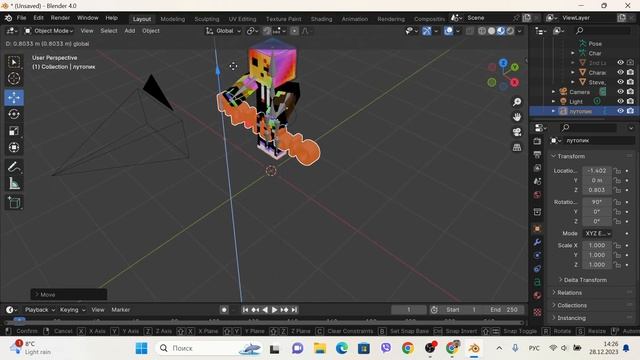Toggle visibility eye of лутопик collection

coord(620,111)
